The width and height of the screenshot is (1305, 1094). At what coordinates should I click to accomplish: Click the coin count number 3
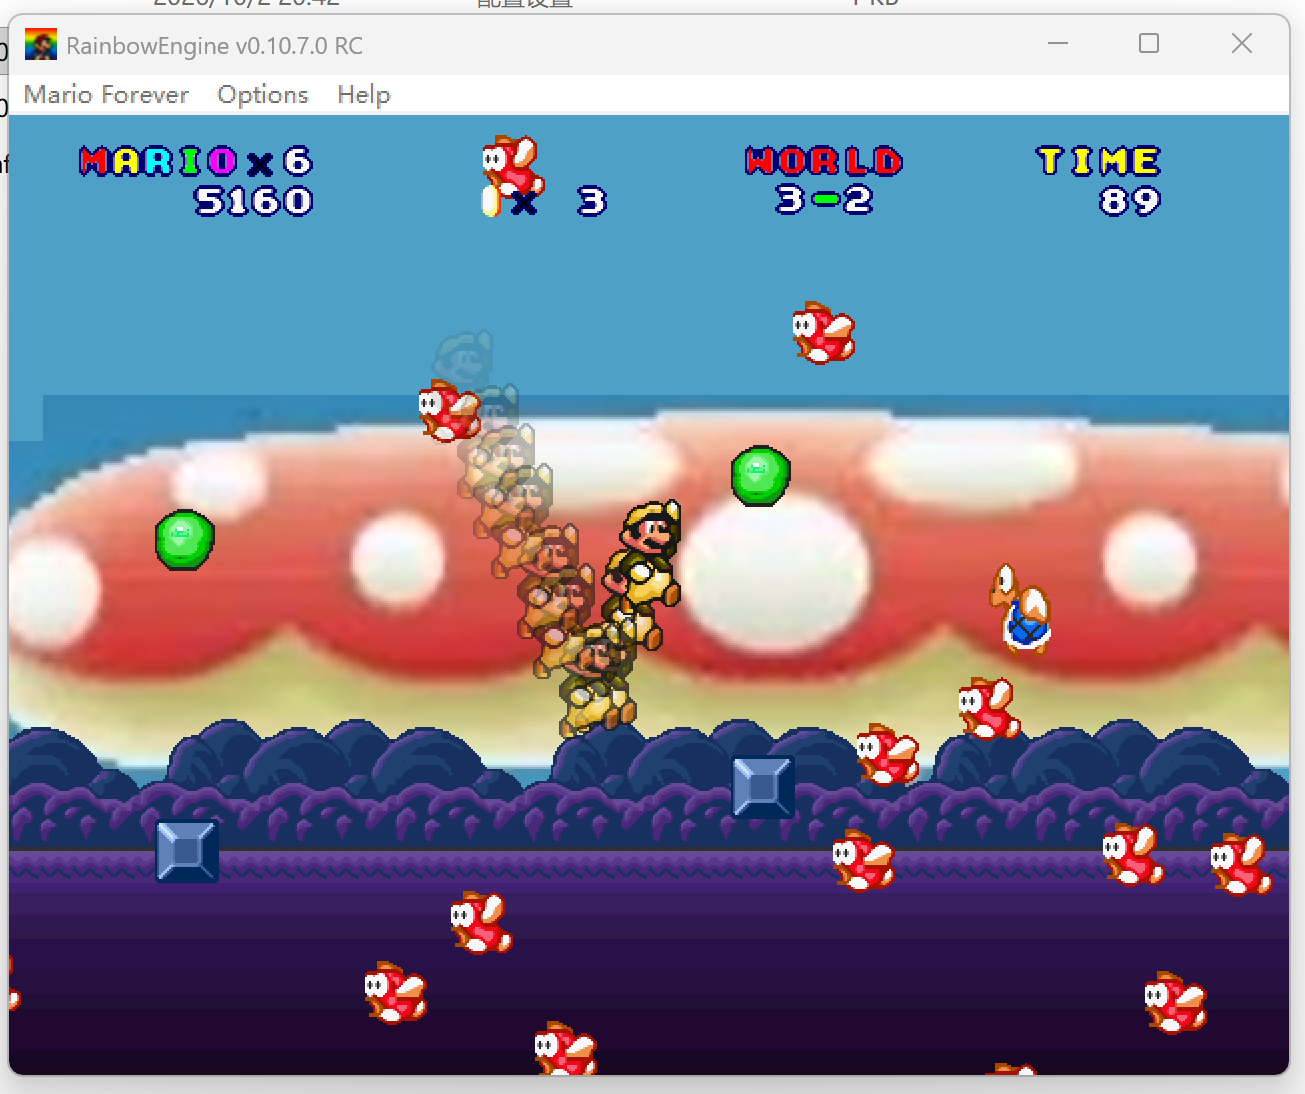click(x=592, y=202)
